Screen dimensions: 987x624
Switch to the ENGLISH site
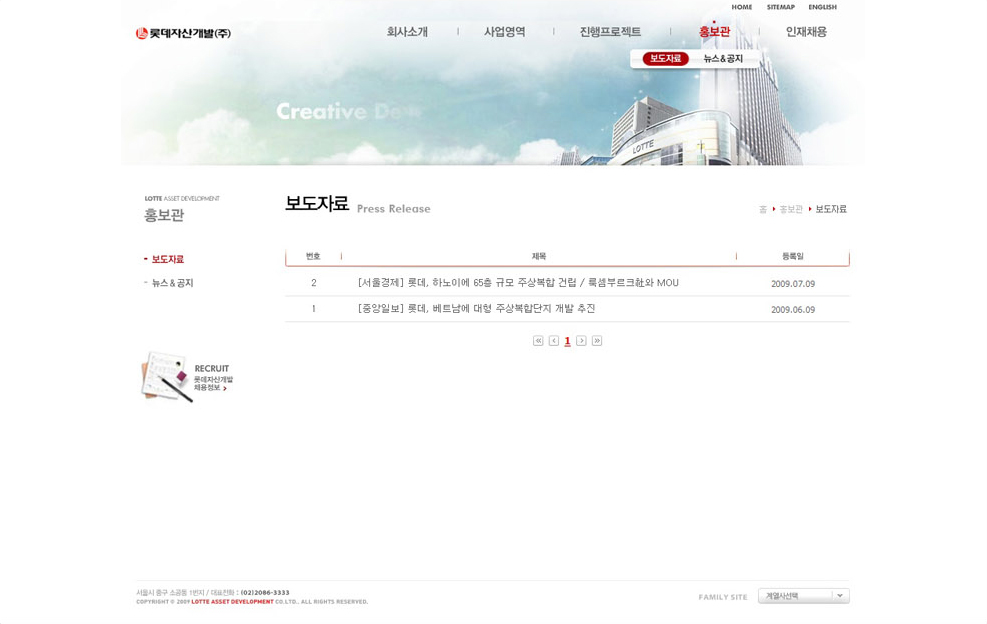click(x=822, y=7)
